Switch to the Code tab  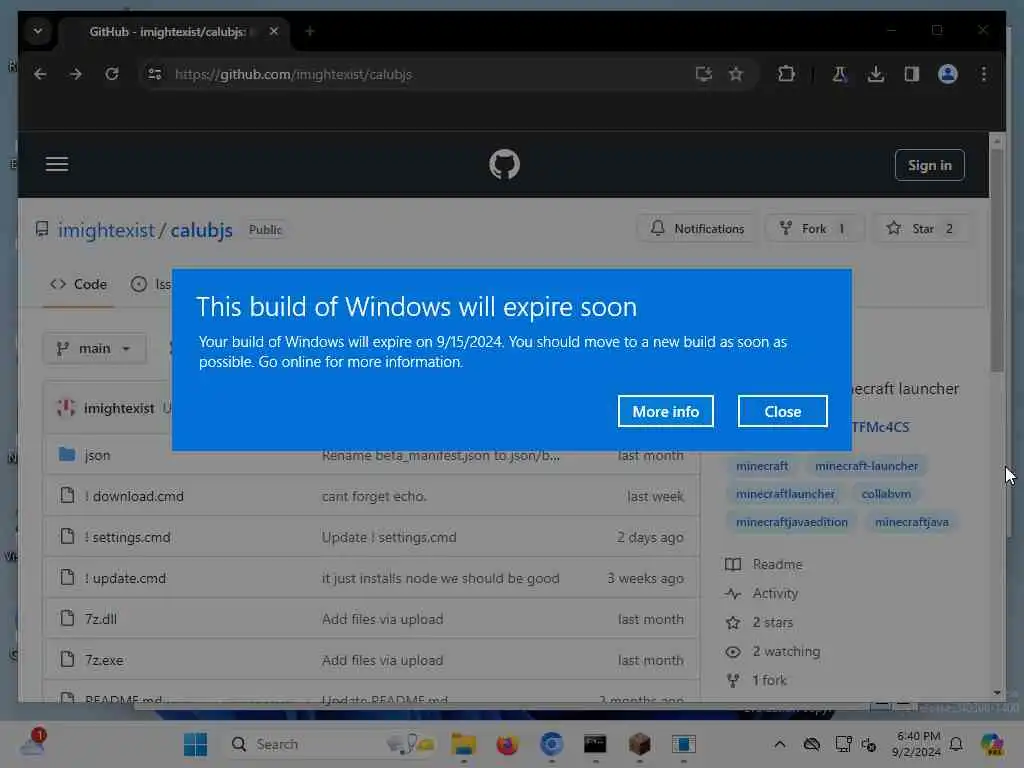click(x=78, y=284)
